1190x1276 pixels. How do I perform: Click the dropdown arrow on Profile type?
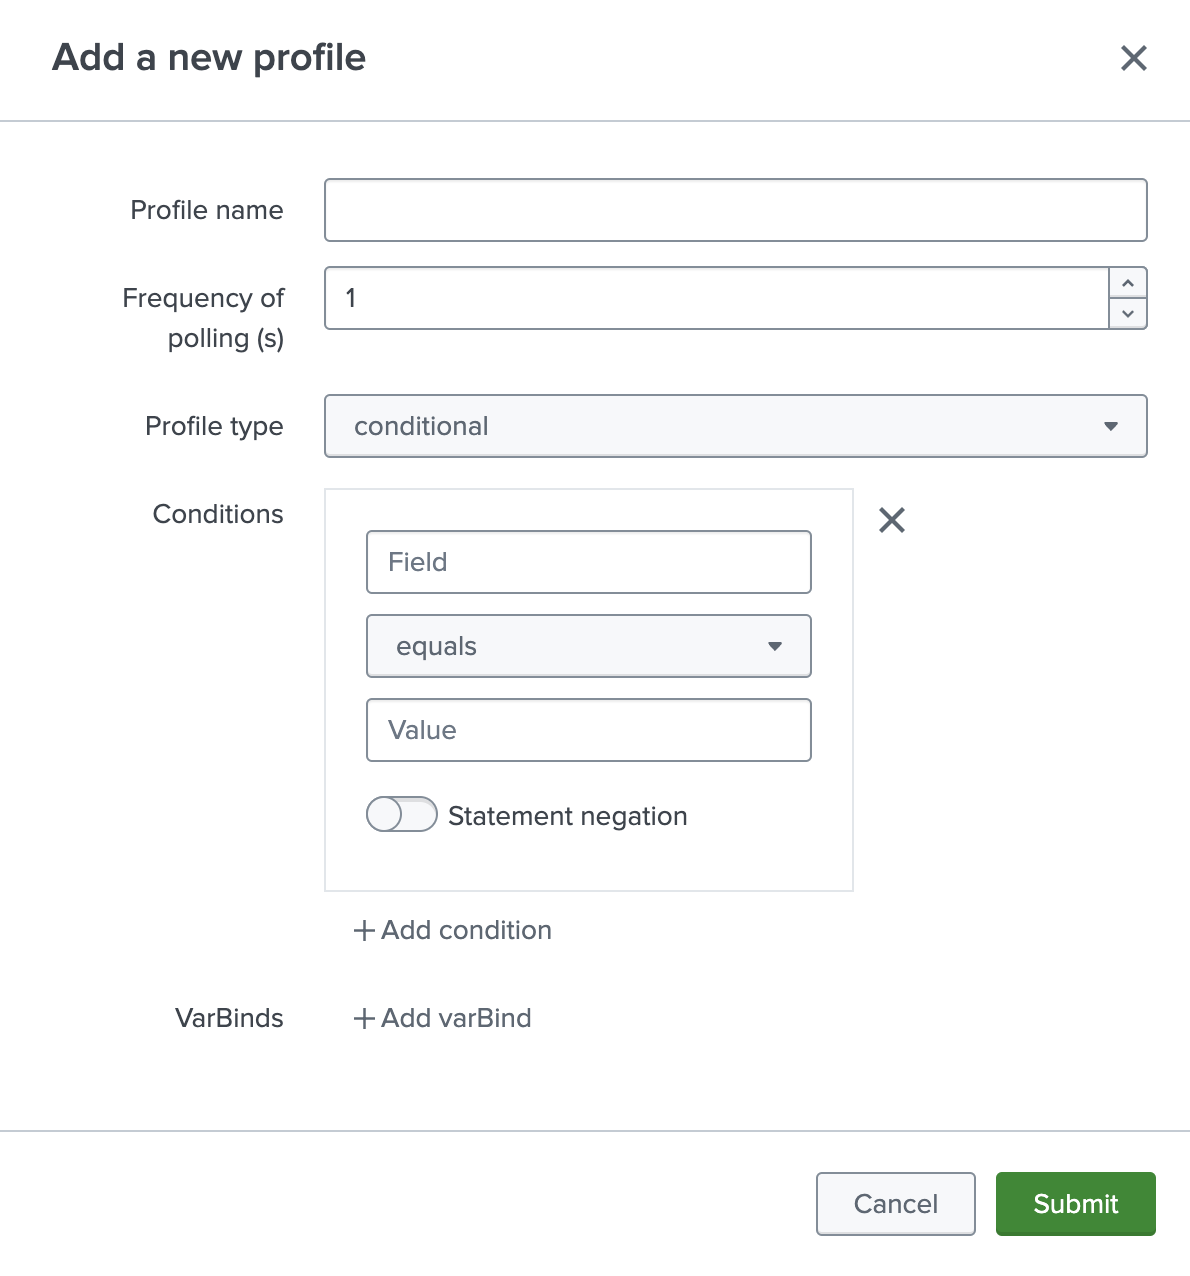(x=1111, y=426)
